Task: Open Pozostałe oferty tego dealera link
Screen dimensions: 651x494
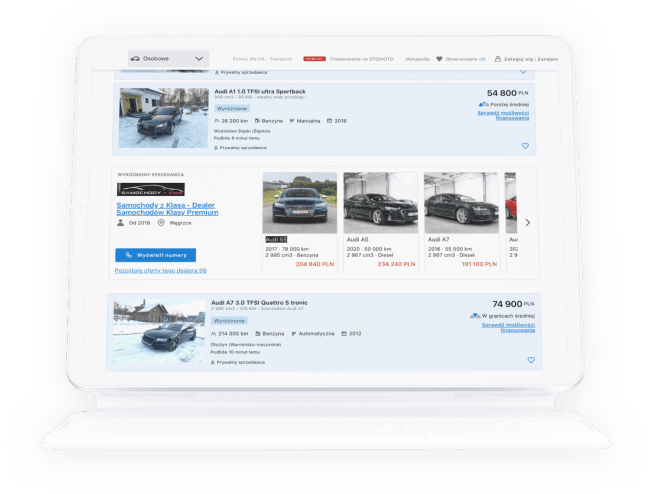Action: point(161,270)
